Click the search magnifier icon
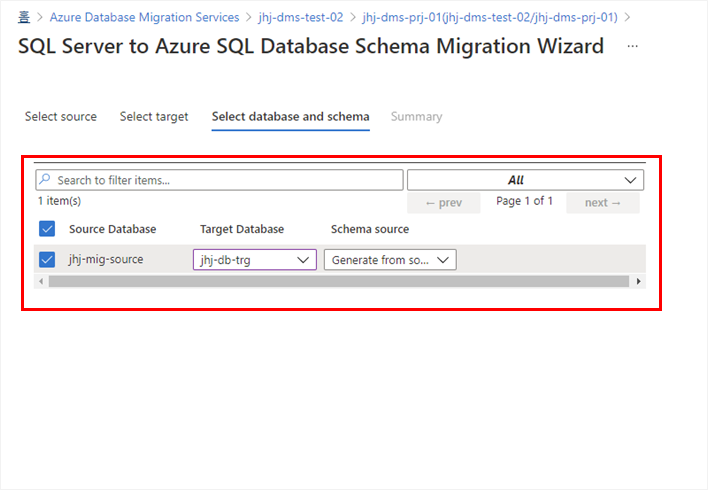This screenshot has height=490, width=708. pos(45,179)
